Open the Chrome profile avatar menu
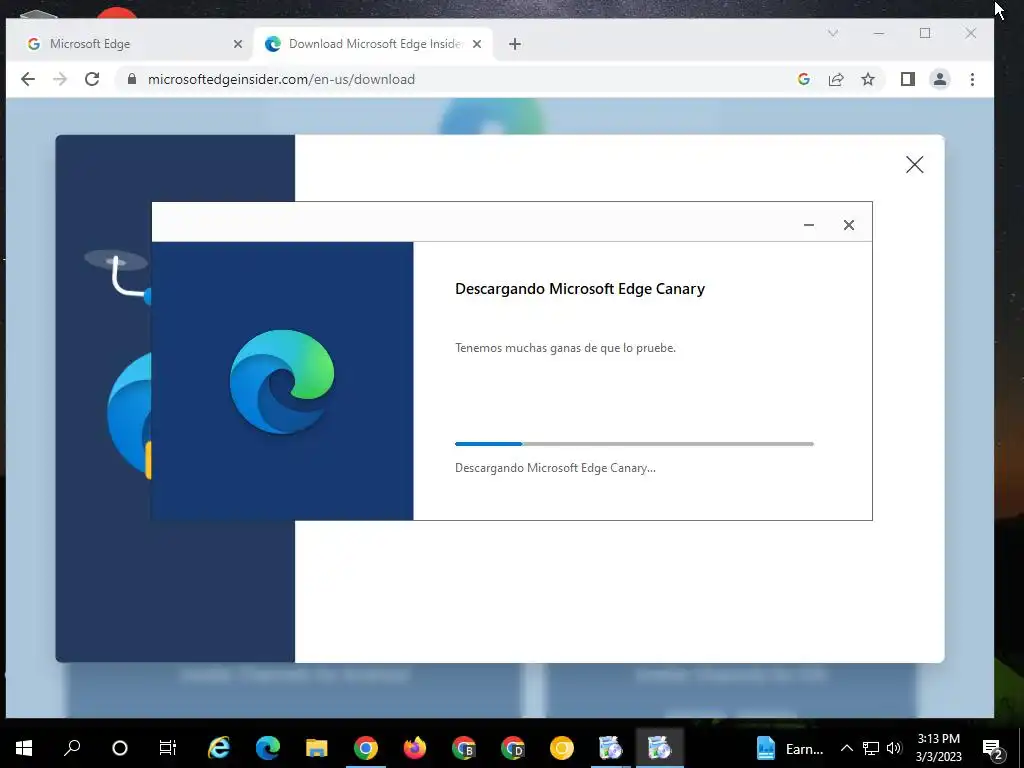 coord(940,79)
